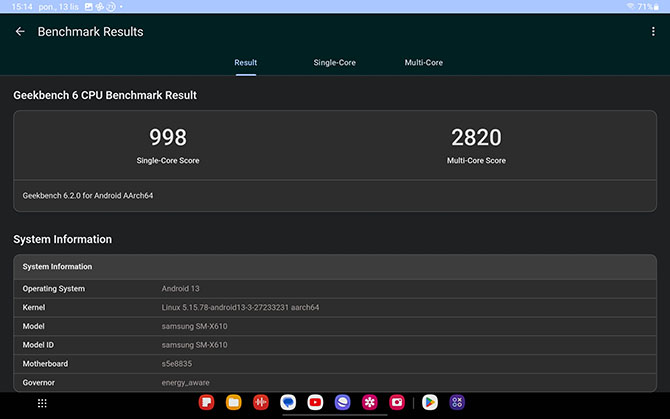
Task: Tap the 'Operating System' row label
Action: click(x=54, y=289)
